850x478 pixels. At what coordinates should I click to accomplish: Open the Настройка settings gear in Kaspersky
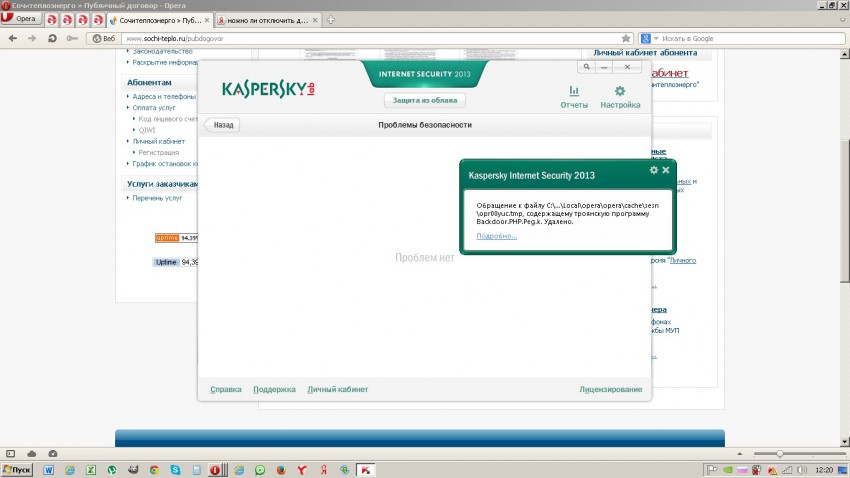point(619,96)
